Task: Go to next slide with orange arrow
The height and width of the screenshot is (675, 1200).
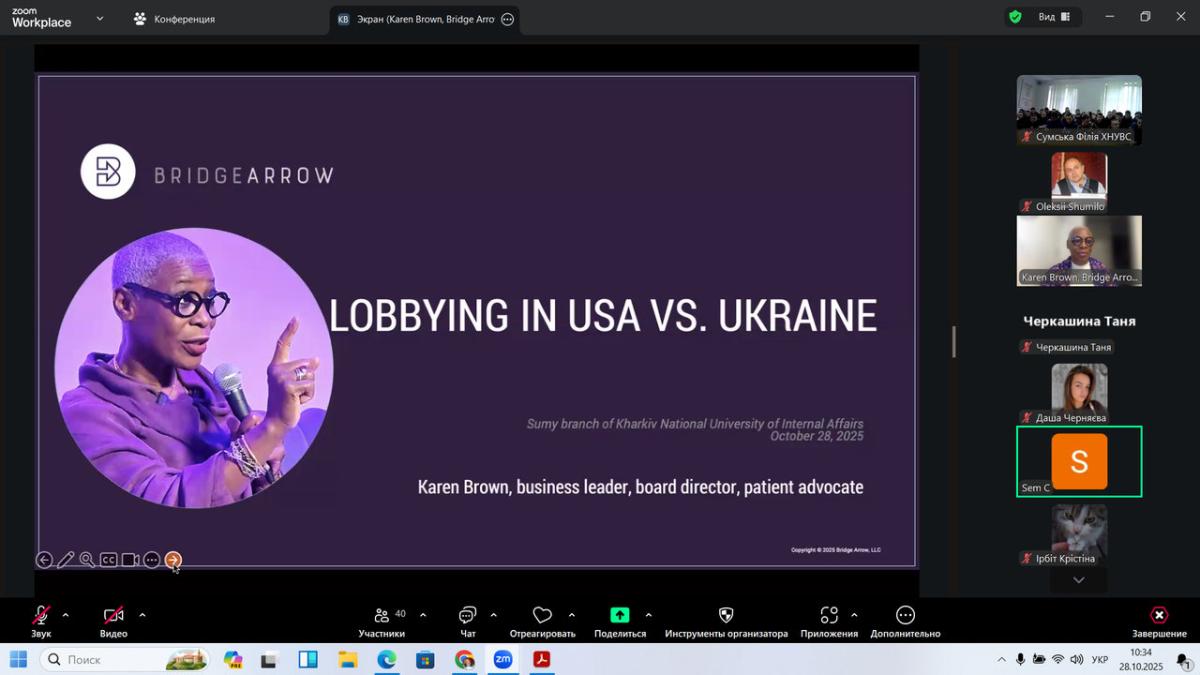Action: tap(173, 560)
